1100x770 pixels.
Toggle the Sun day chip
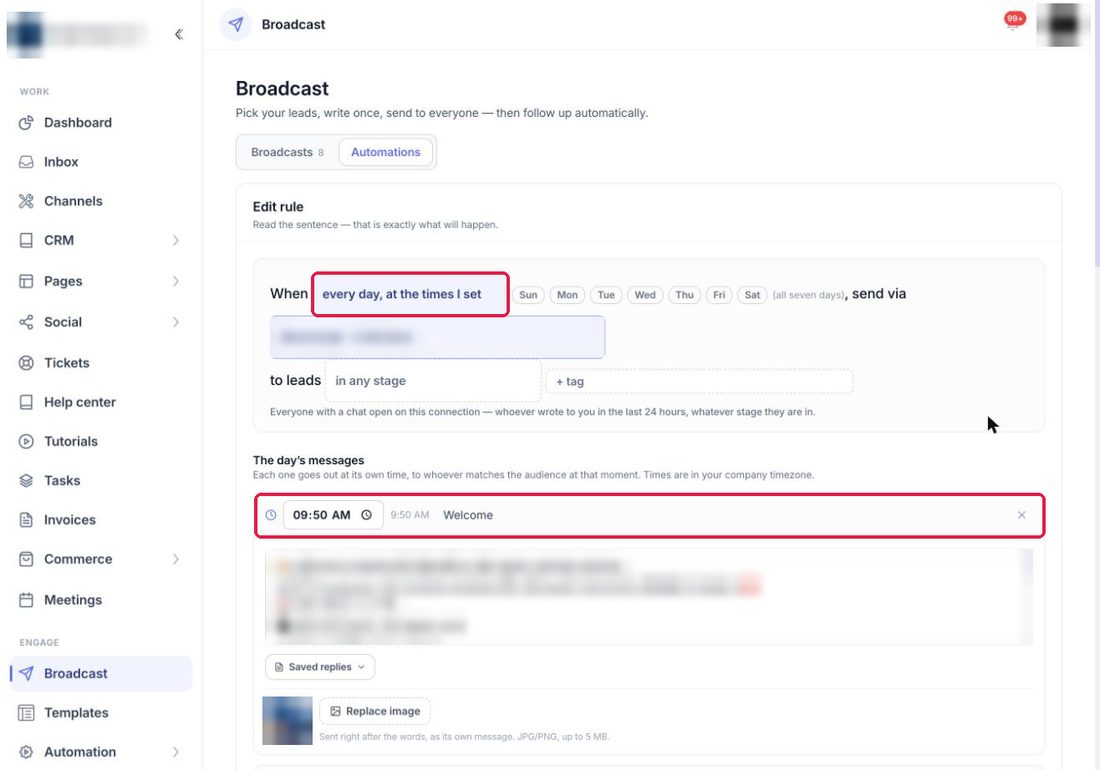pyautogui.click(x=528, y=295)
